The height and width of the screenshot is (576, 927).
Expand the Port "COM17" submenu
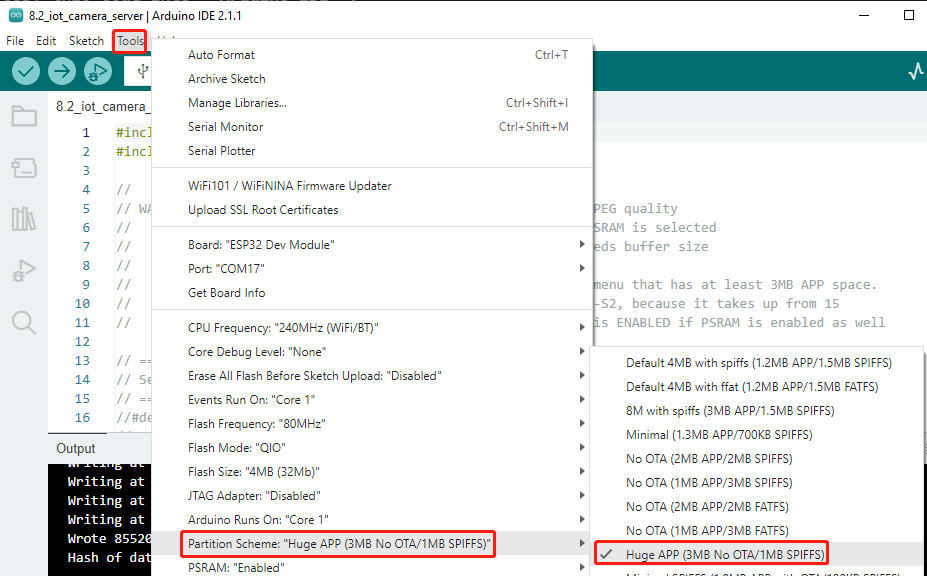(x=372, y=268)
